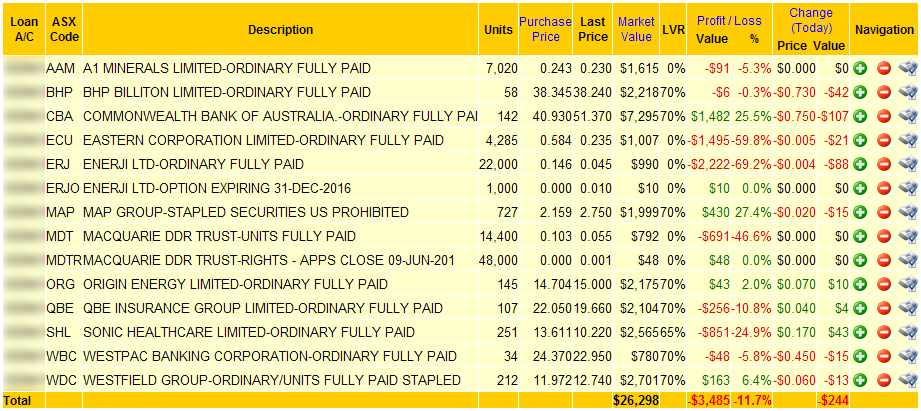Click the 38.345 purchase price for BHP

tap(555, 92)
